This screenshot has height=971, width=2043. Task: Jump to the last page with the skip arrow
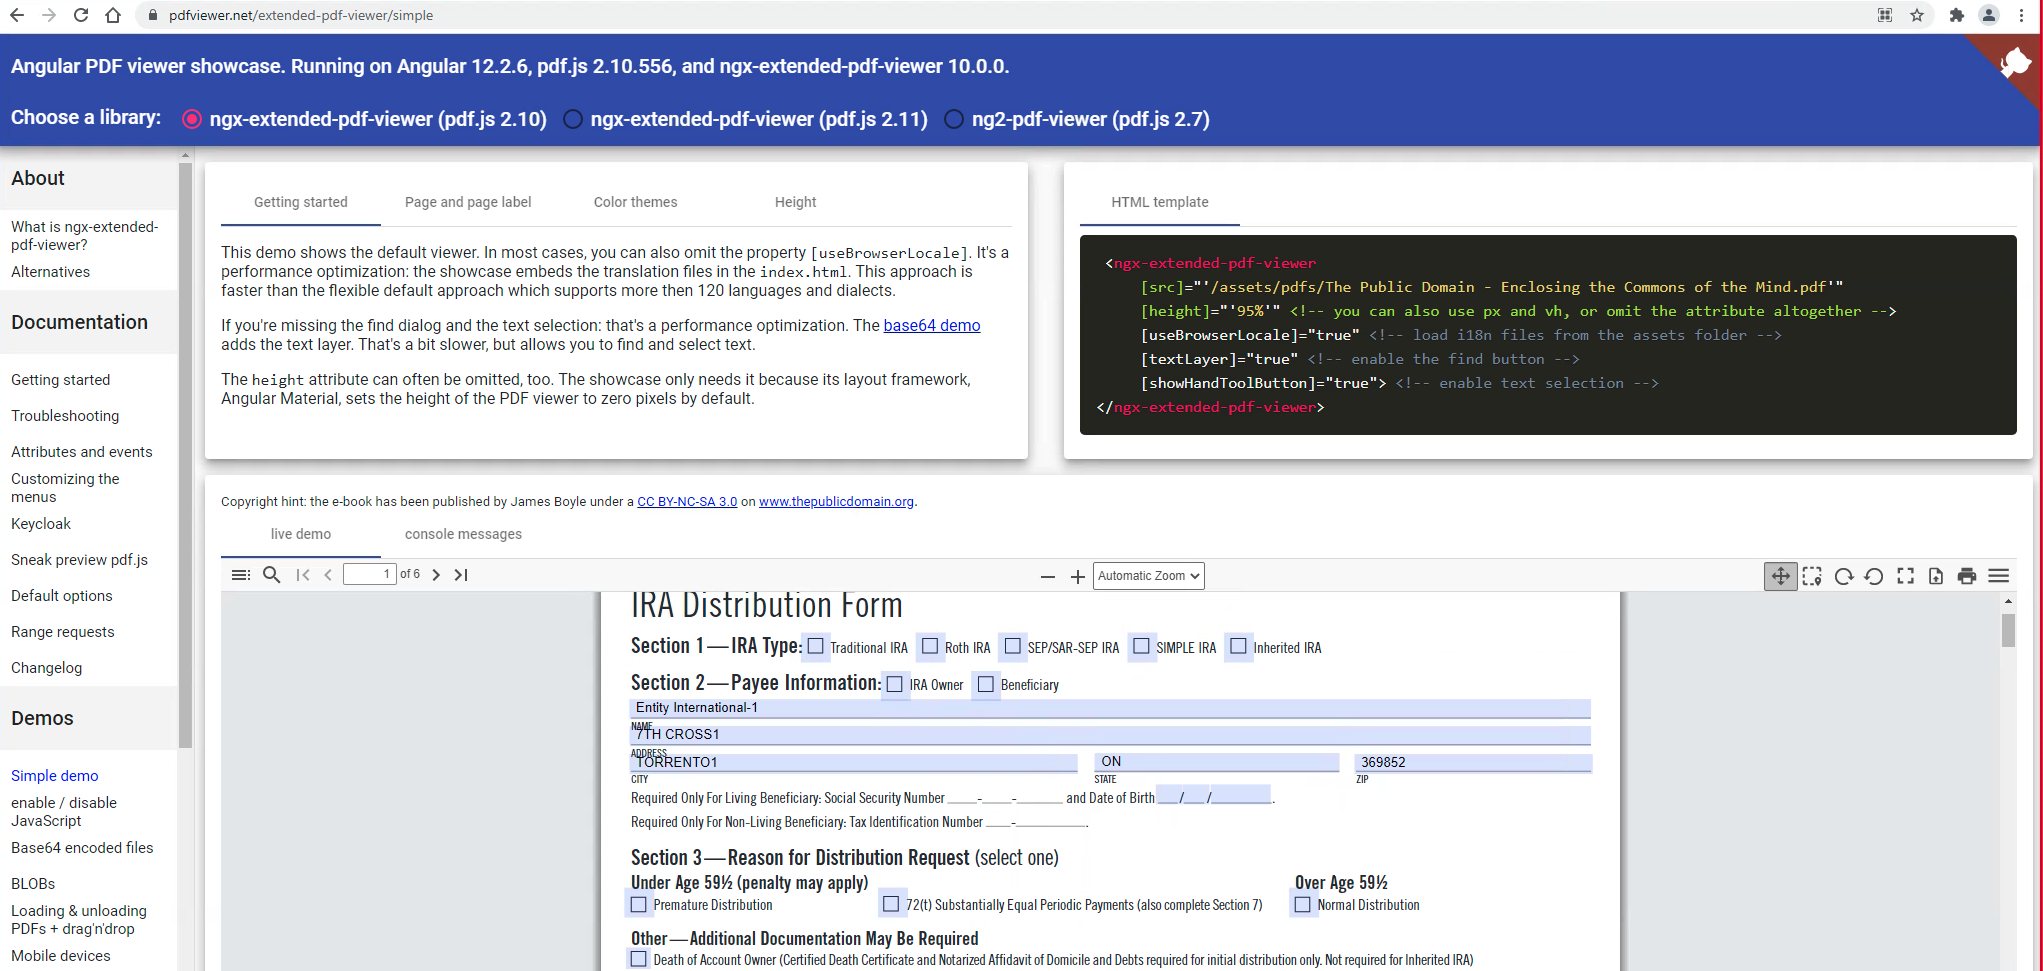(x=461, y=575)
